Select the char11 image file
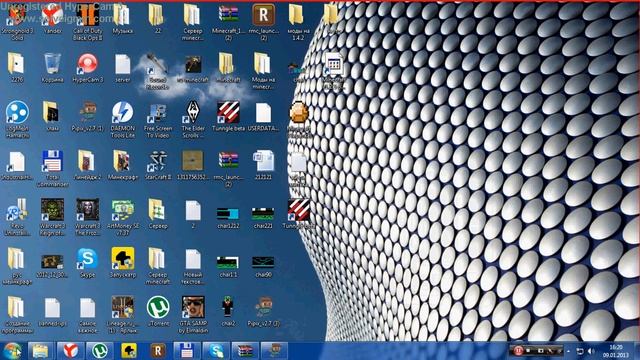Image resolution: width=640 pixels, height=360 pixels. [228, 267]
